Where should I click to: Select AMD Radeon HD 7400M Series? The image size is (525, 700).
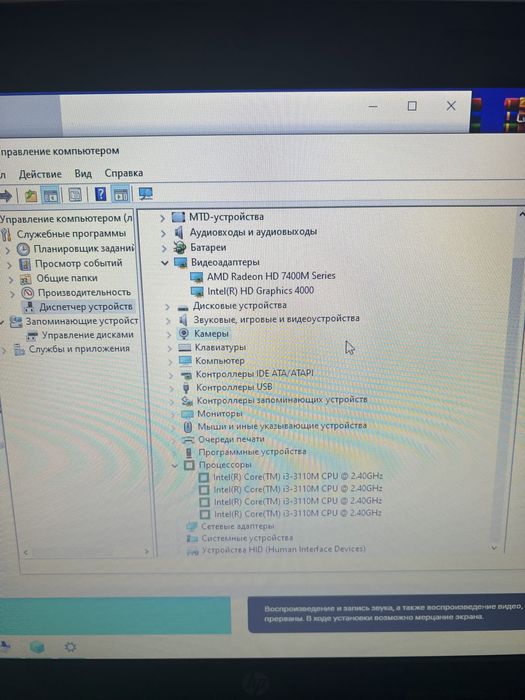(x=271, y=276)
